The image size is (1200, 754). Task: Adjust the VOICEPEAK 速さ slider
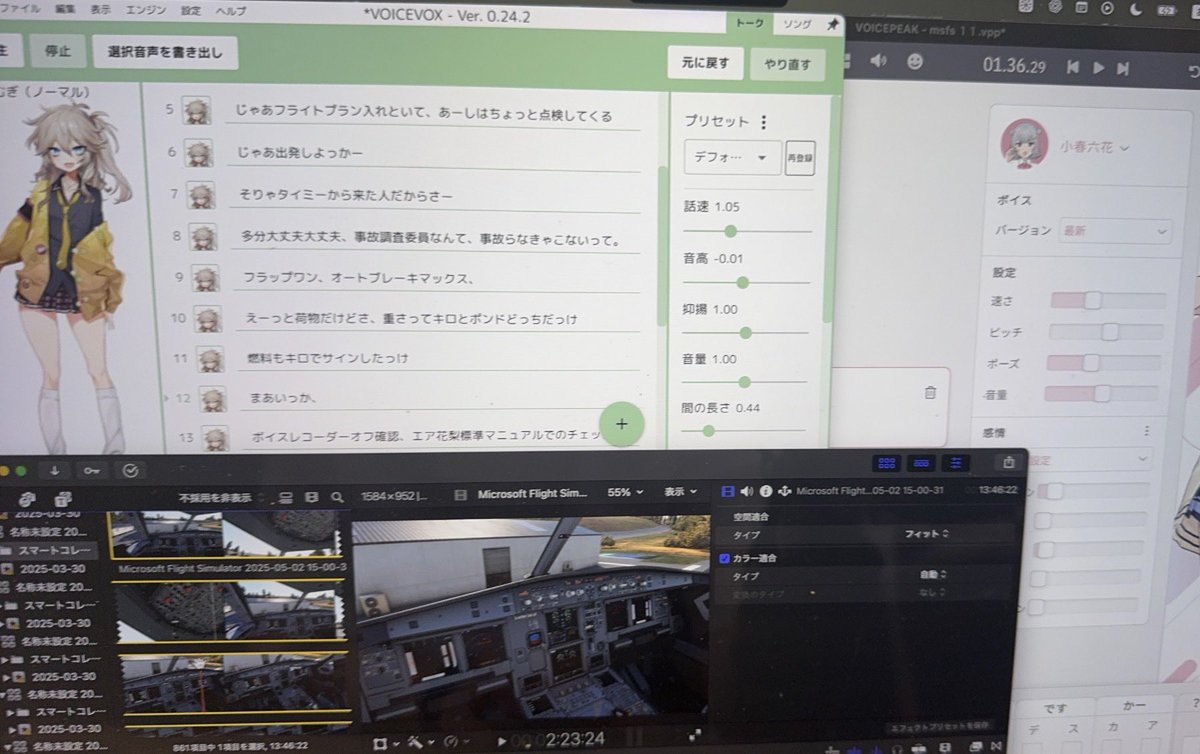coord(1108,300)
